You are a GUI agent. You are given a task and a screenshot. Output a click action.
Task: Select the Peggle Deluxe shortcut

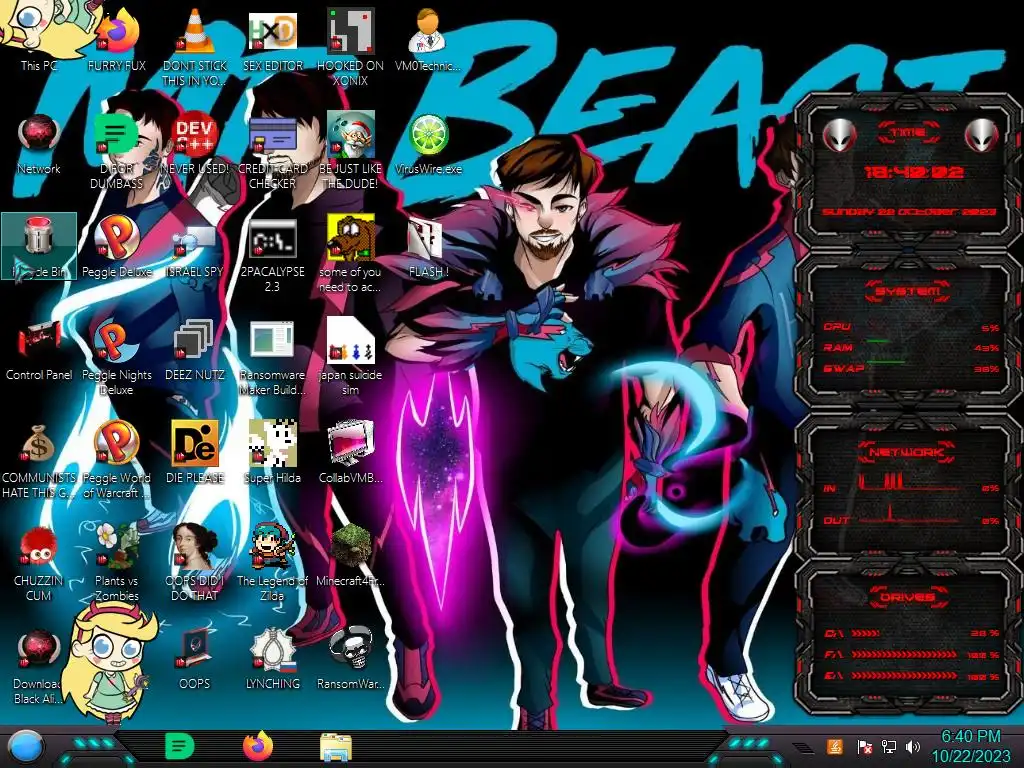(117, 246)
